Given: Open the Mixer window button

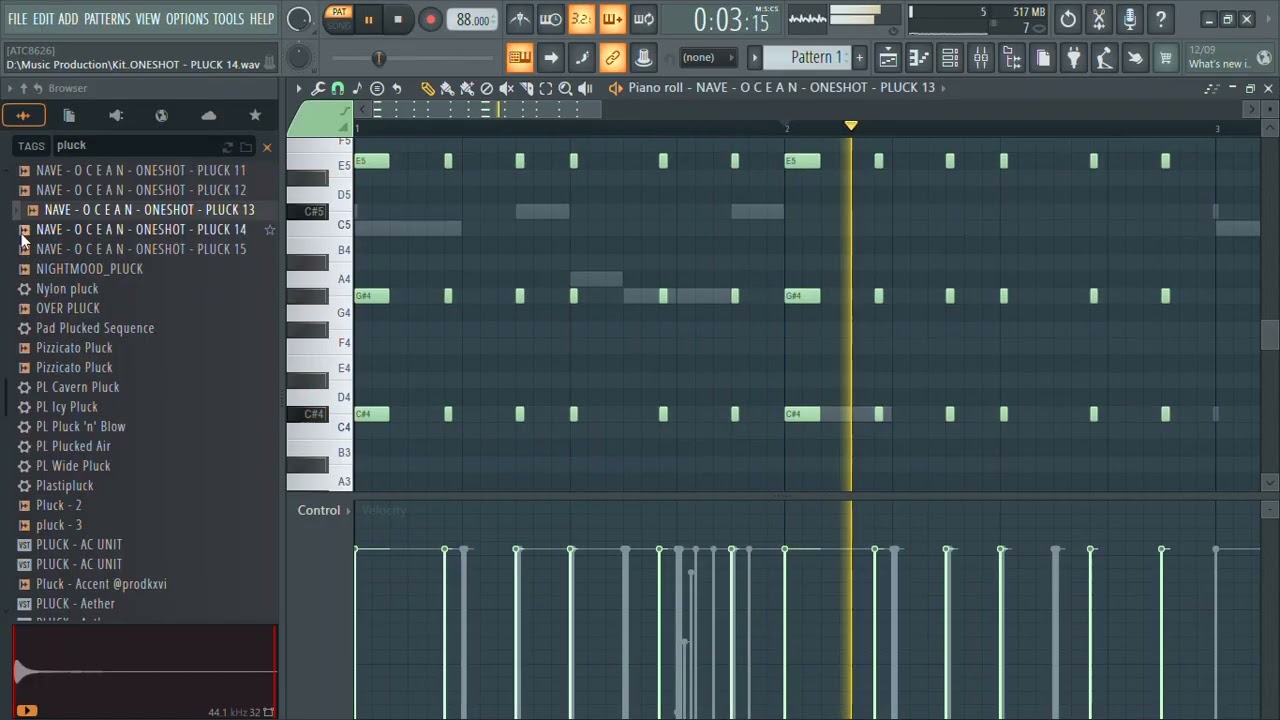Looking at the screenshot, I should click(981, 57).
